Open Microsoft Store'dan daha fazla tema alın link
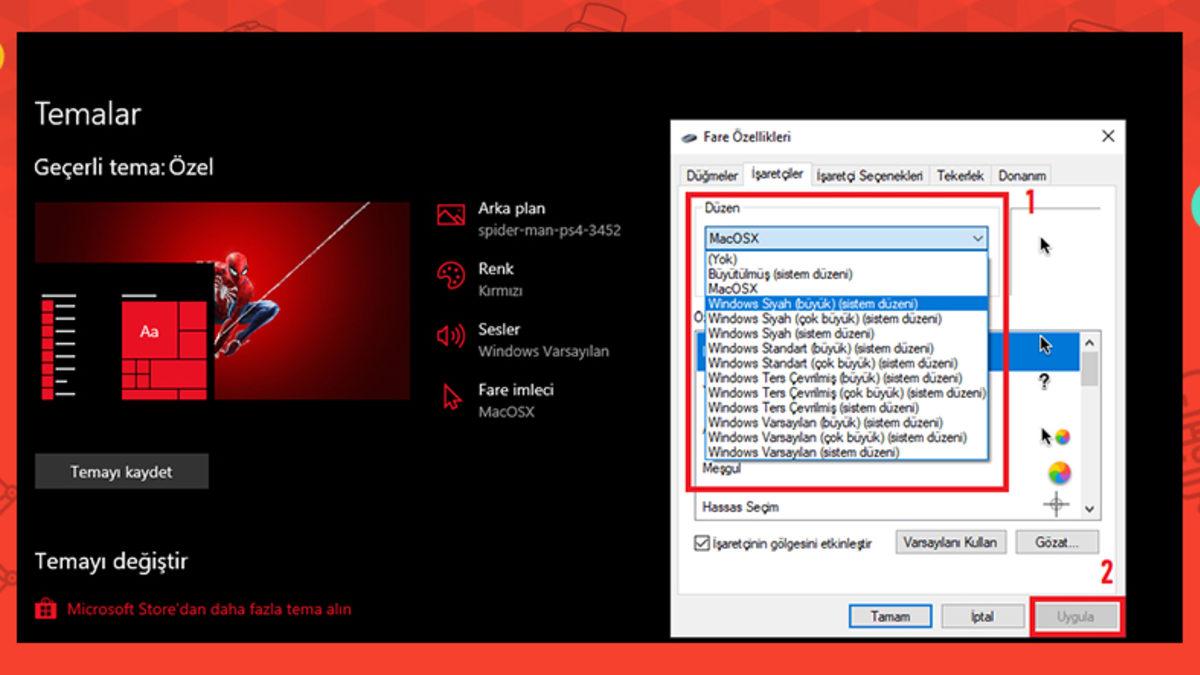 210,608
